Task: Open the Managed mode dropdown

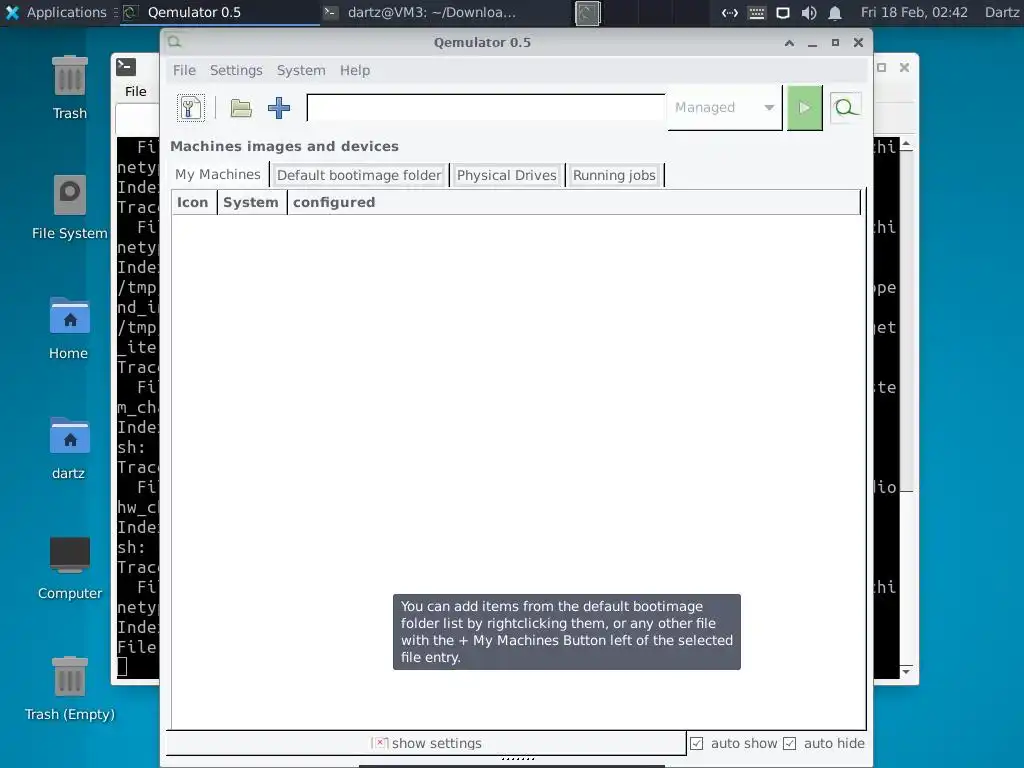Action: click(724, 108)
